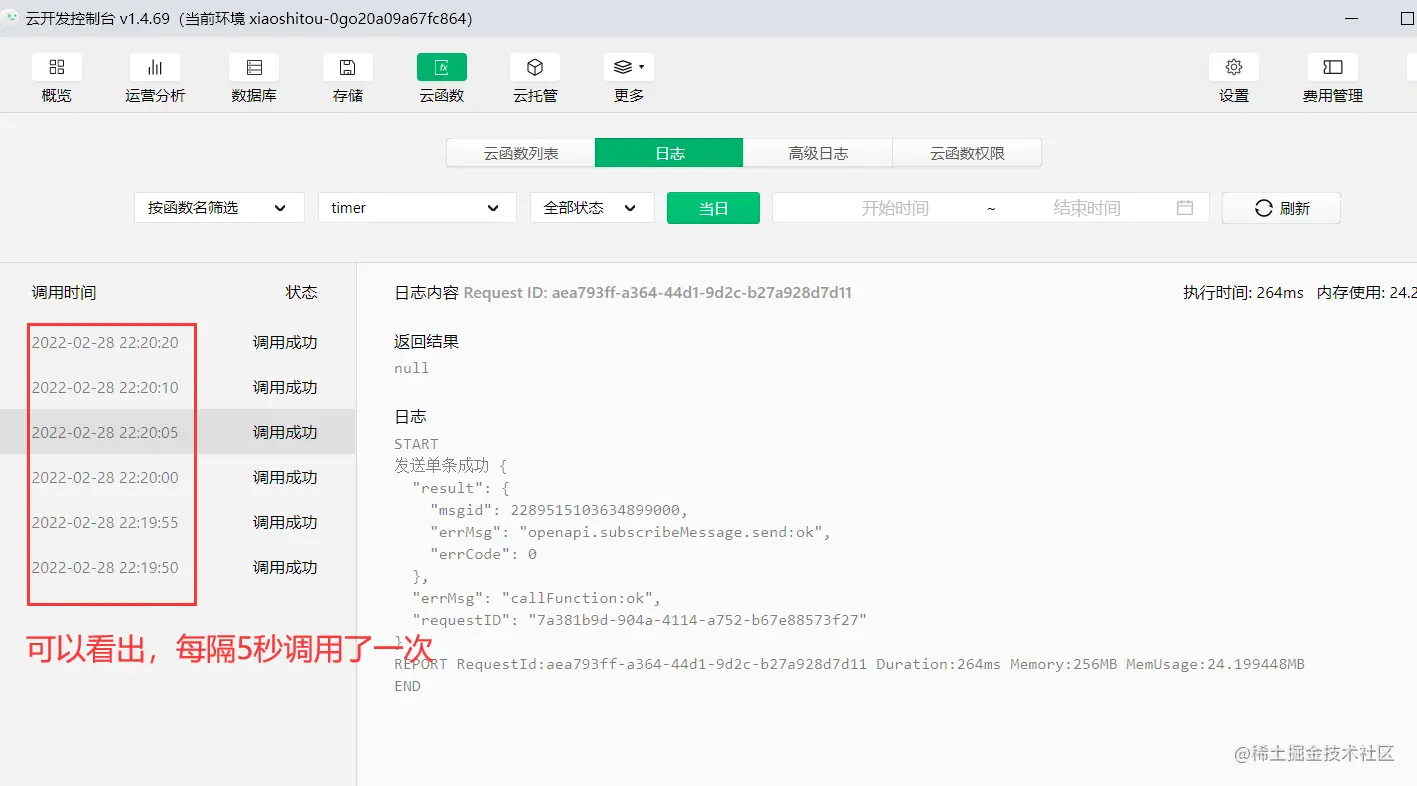Open the 全部状态 status dropdown
This screenshot has height=786, width=1417.
[x=592, y=208]
